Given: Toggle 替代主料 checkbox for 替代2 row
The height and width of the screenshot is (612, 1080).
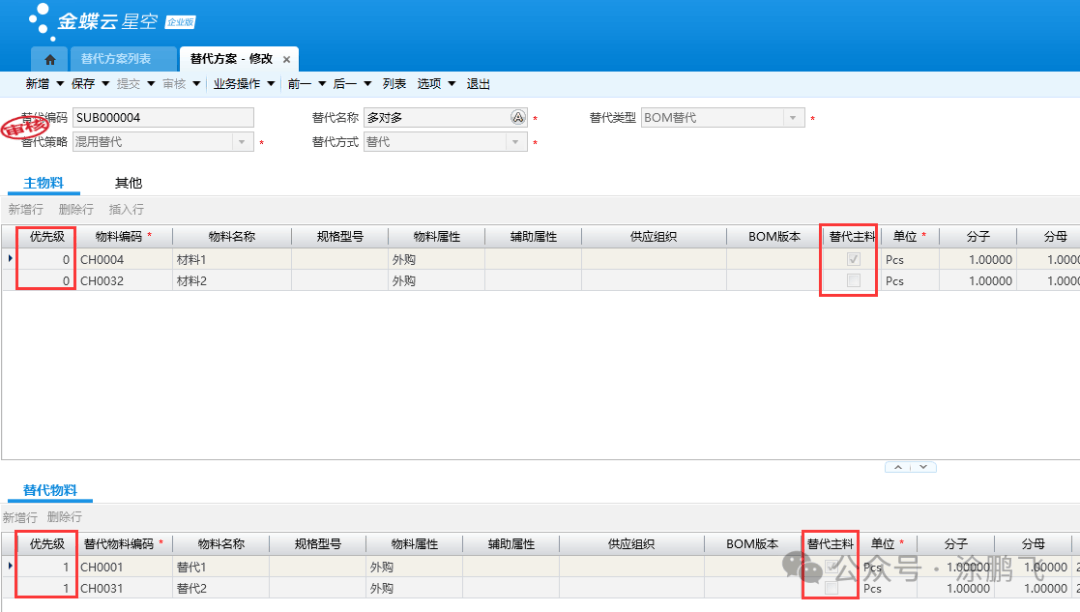Looking at the screenshot, I should click(831, 589).
